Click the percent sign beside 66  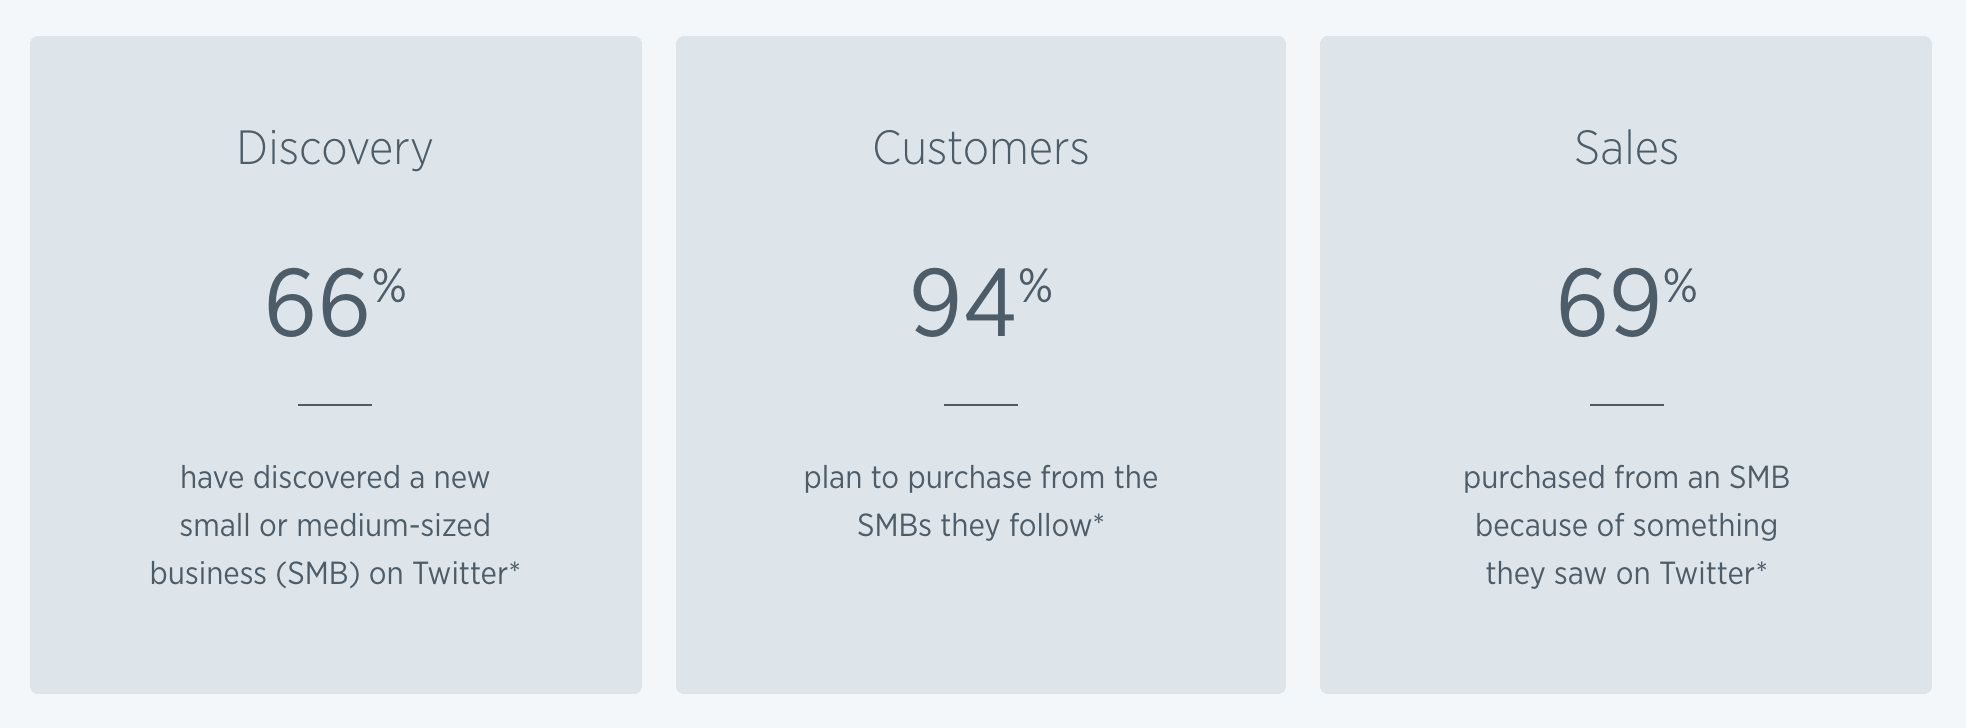tap(390, 287)
